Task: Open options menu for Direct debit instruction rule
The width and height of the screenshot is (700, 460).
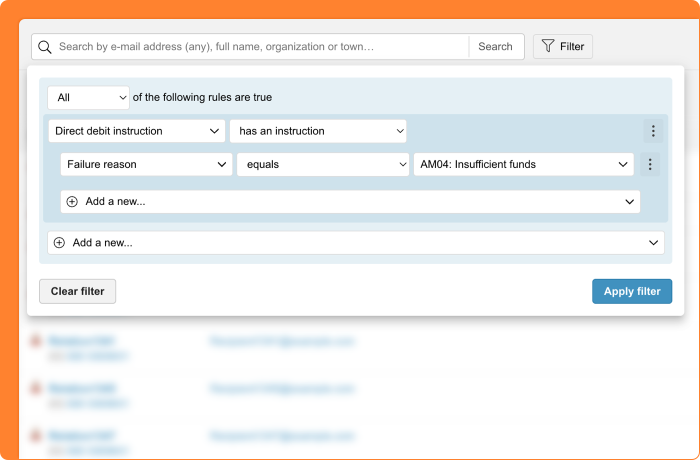Action: click(653, 131)
